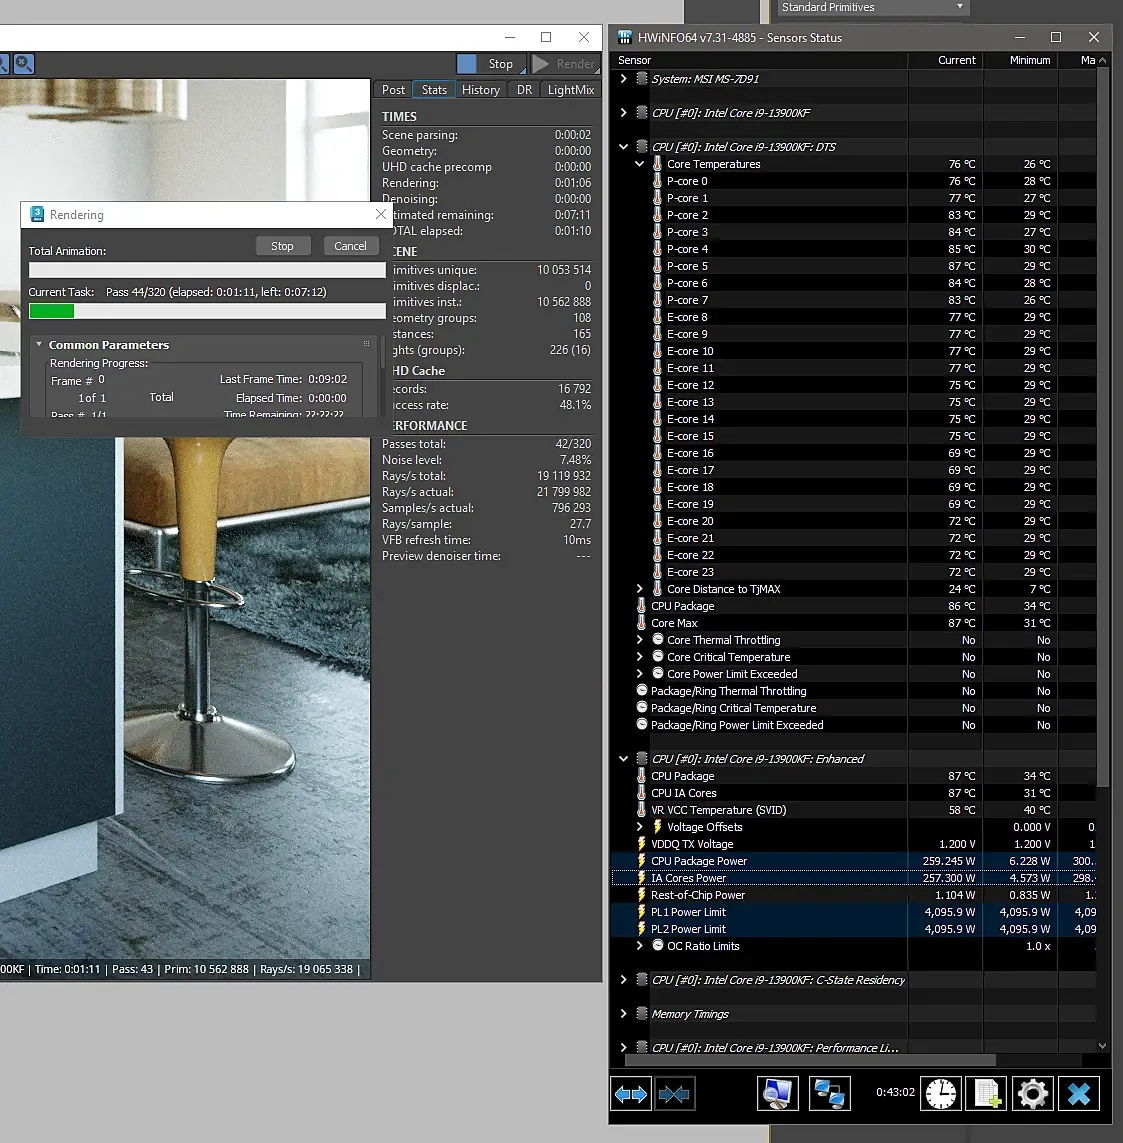Expand the System: MSI MS-7D91 section
1123x1143 pixels.
coord(624,79)
